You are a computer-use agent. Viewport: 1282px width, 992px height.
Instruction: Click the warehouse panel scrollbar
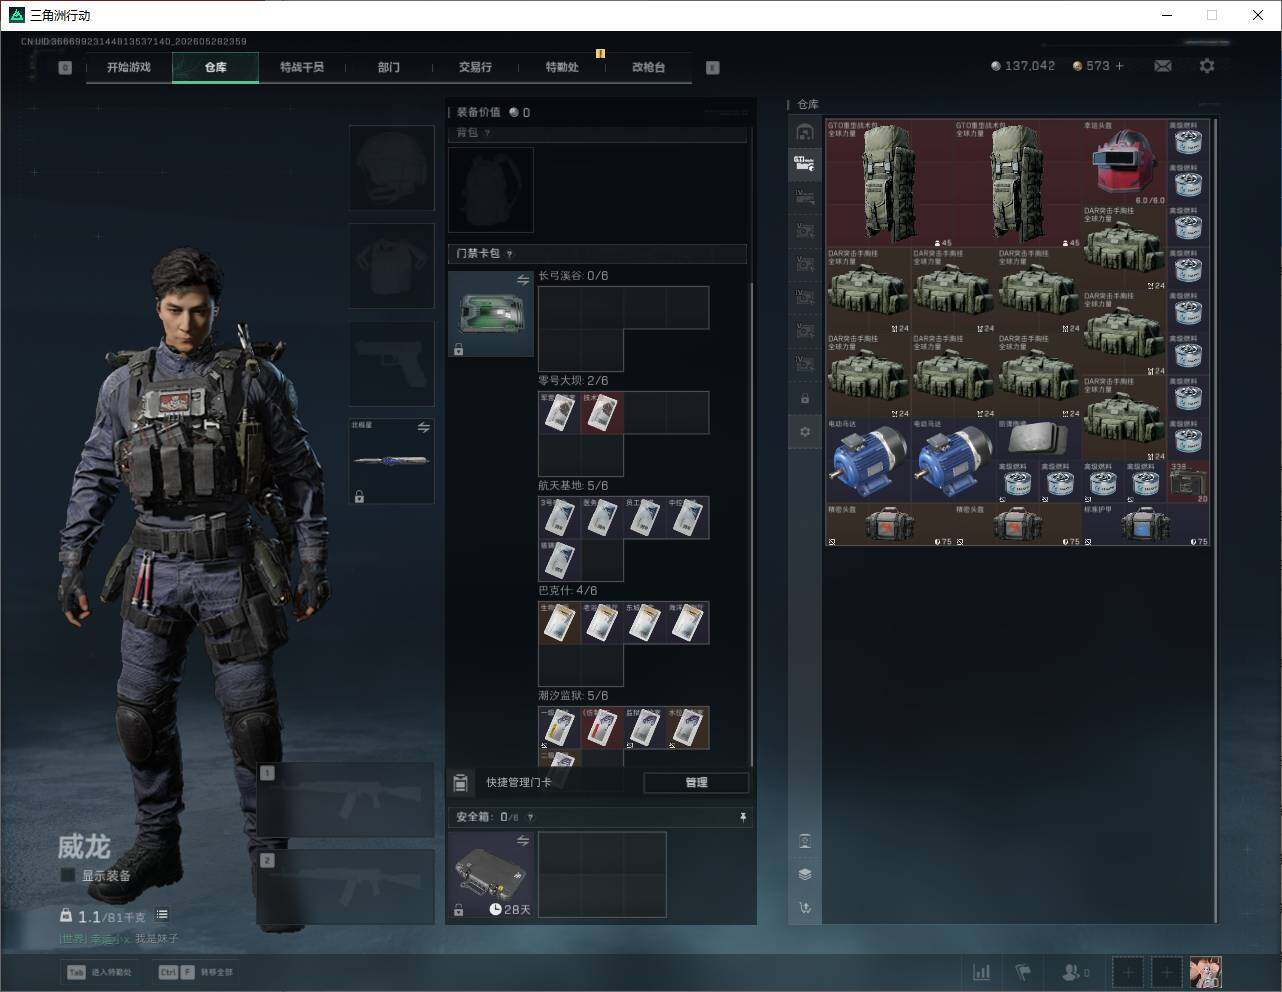tap(1216, 520)
